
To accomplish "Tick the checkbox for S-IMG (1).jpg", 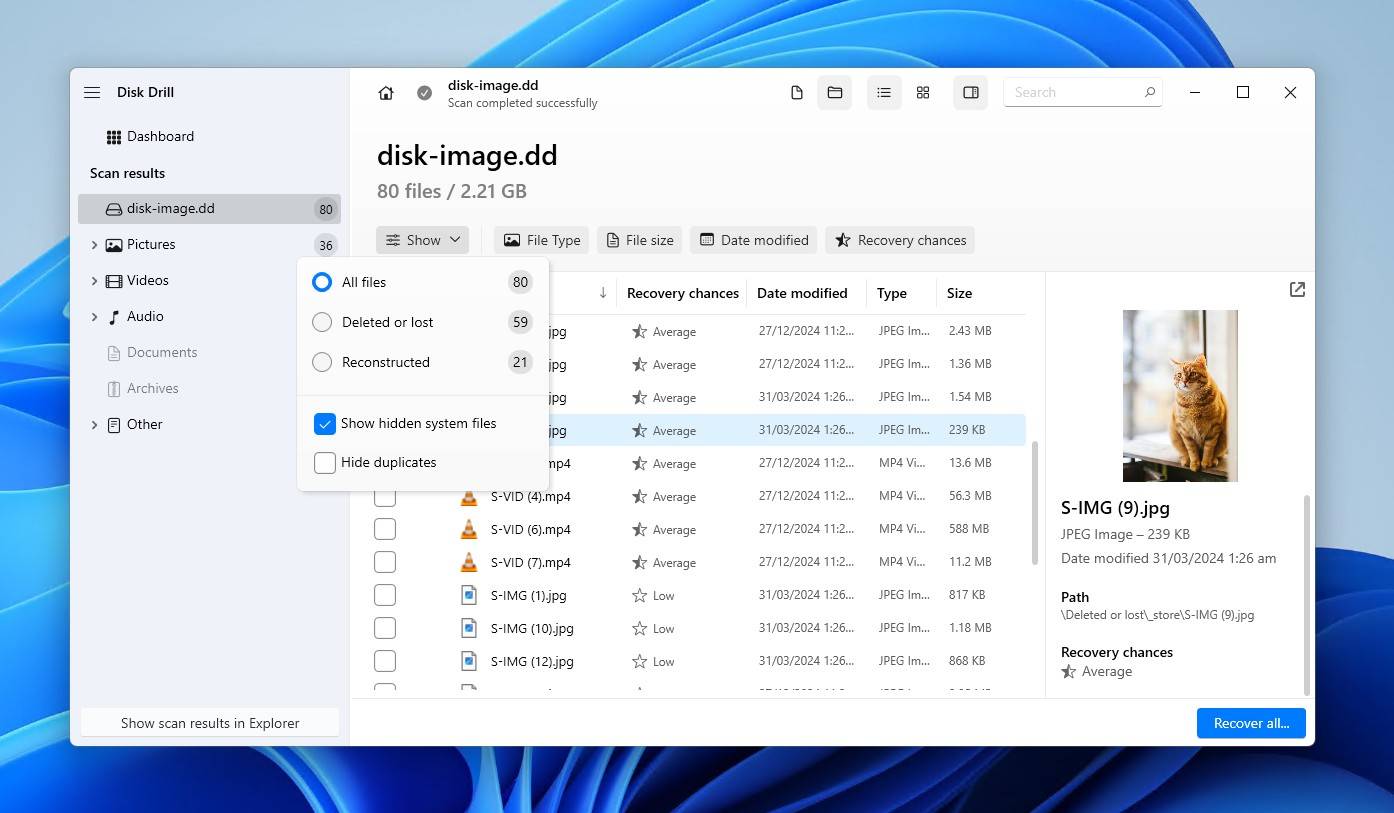I will [x=385, y=595].
